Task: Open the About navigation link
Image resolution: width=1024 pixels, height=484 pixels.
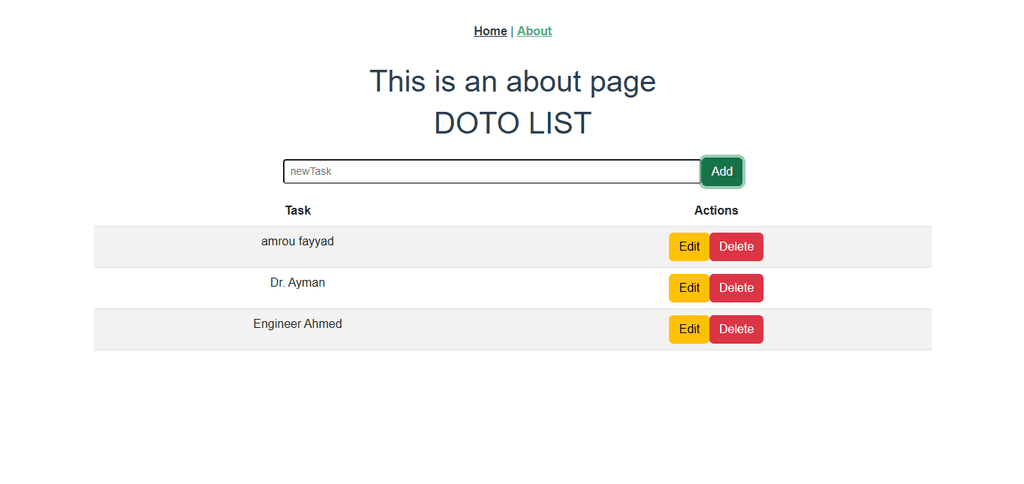Action: pyautogui.click(x=534, y=31)
